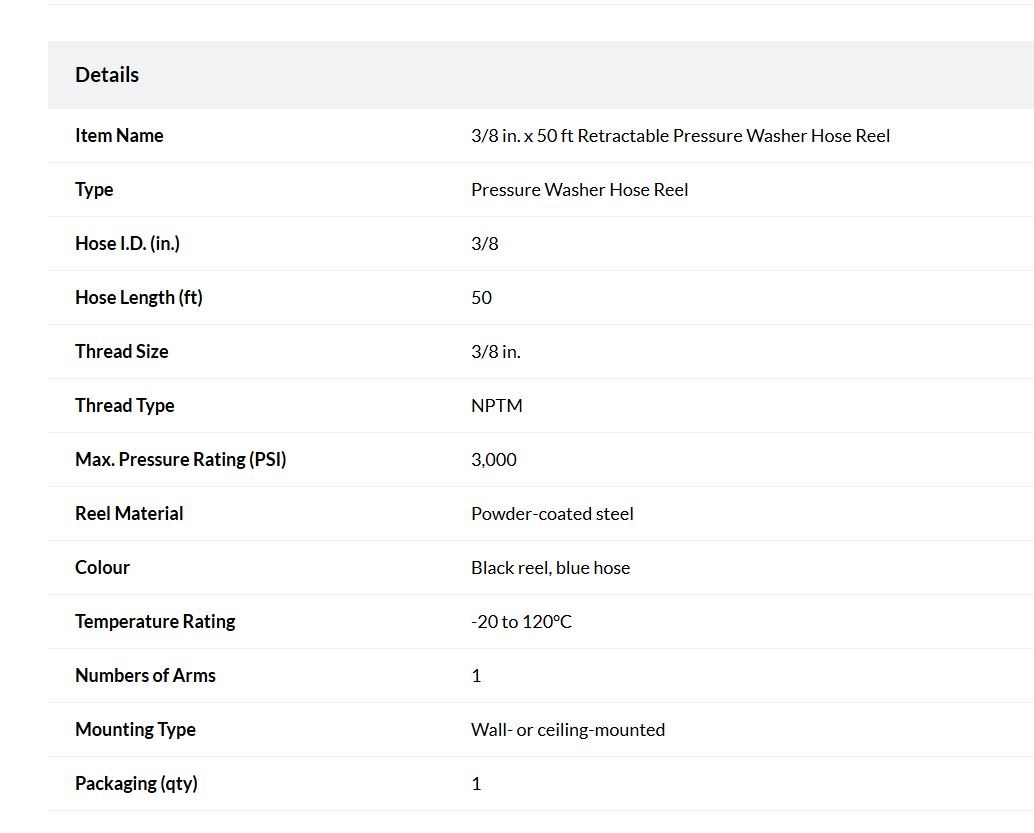Click the Hose Length (ft) label
The width and height of the screenshot is (1034, 833).
139,298
